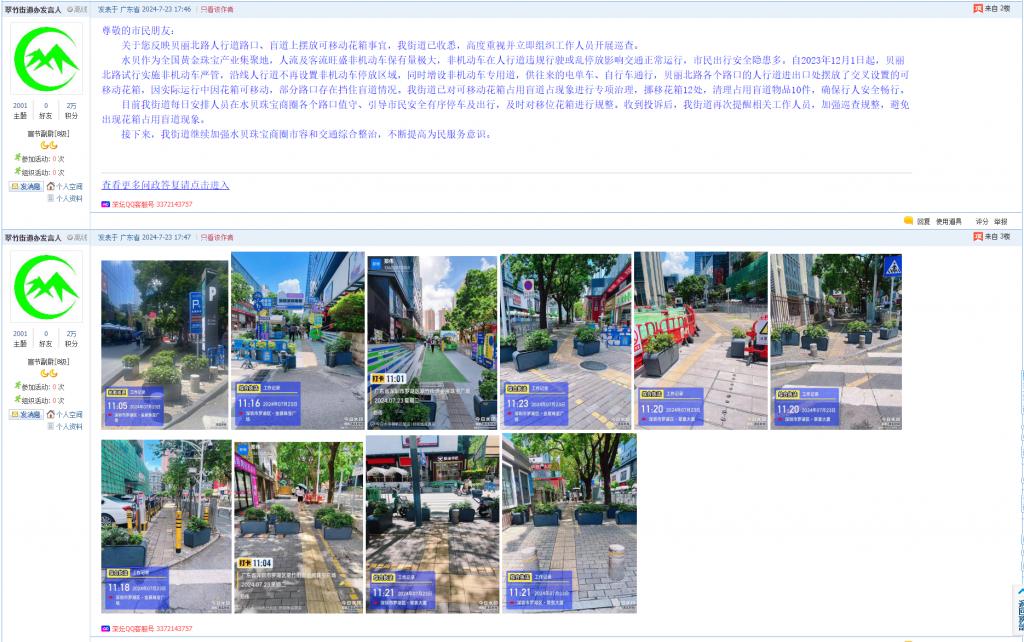Open 查看更多问政答复请点击进入 link

[165, 185]
